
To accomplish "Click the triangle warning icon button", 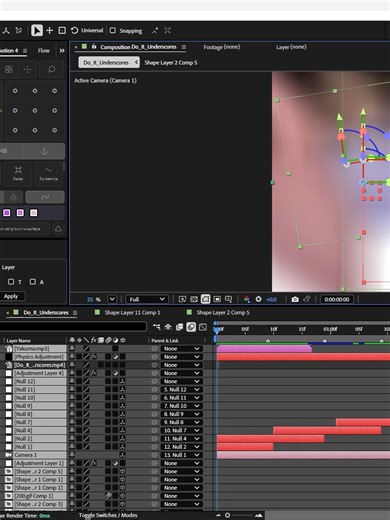I will point(58,229).
